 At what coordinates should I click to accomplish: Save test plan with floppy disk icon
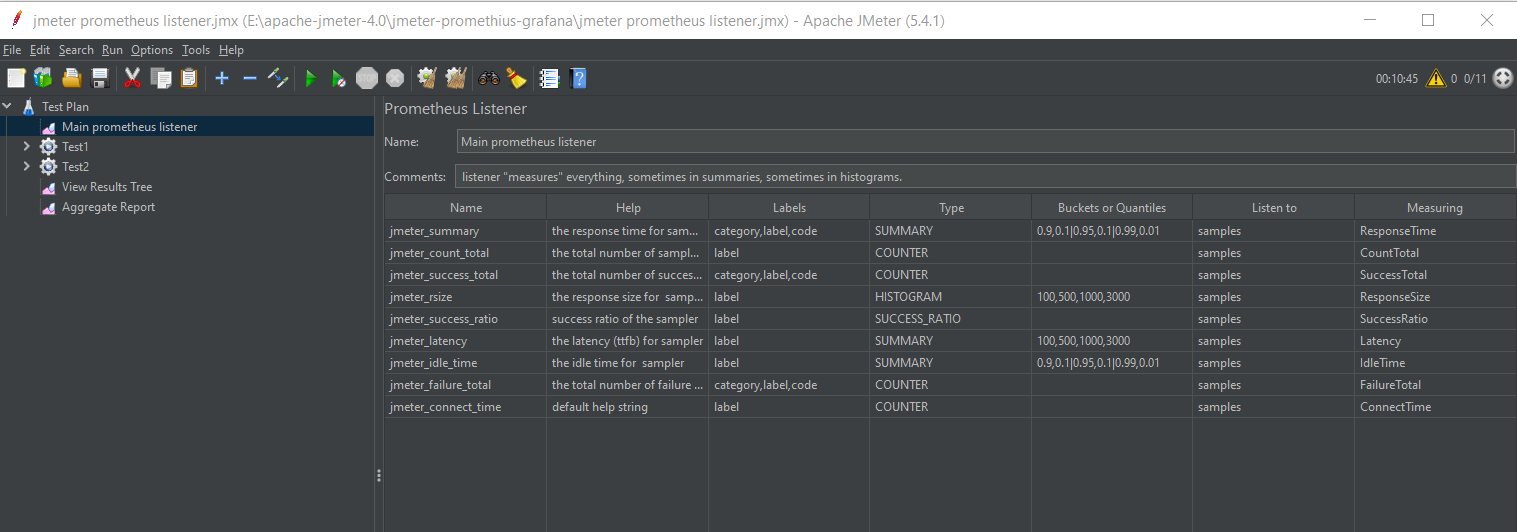(x=100, y=78)
